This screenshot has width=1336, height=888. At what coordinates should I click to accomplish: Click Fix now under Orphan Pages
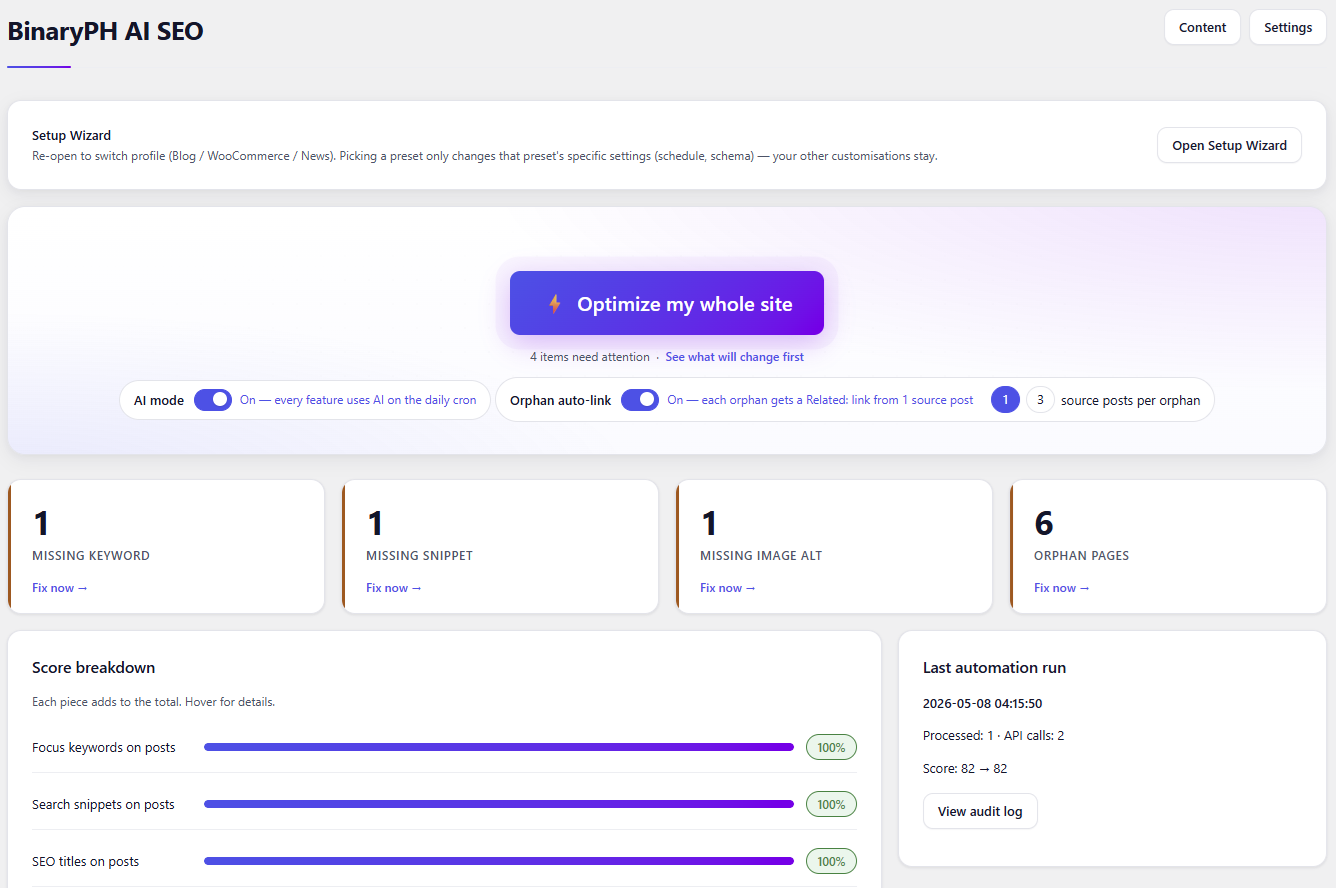coord(1062,588)
